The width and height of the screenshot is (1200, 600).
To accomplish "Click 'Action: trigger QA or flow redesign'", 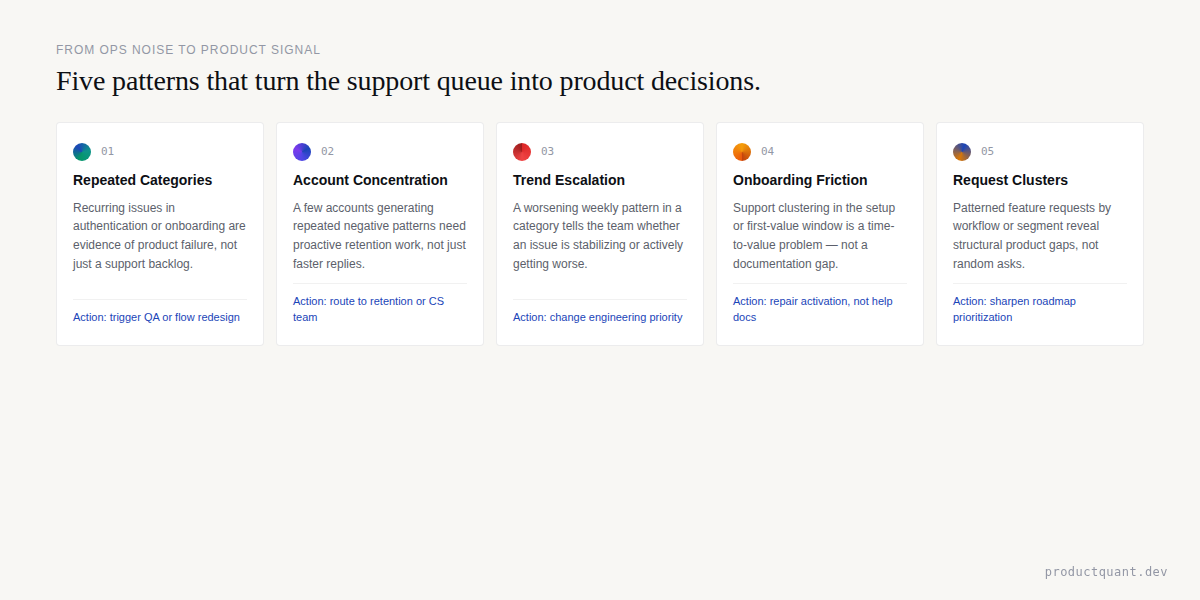I will pos(156,317).
